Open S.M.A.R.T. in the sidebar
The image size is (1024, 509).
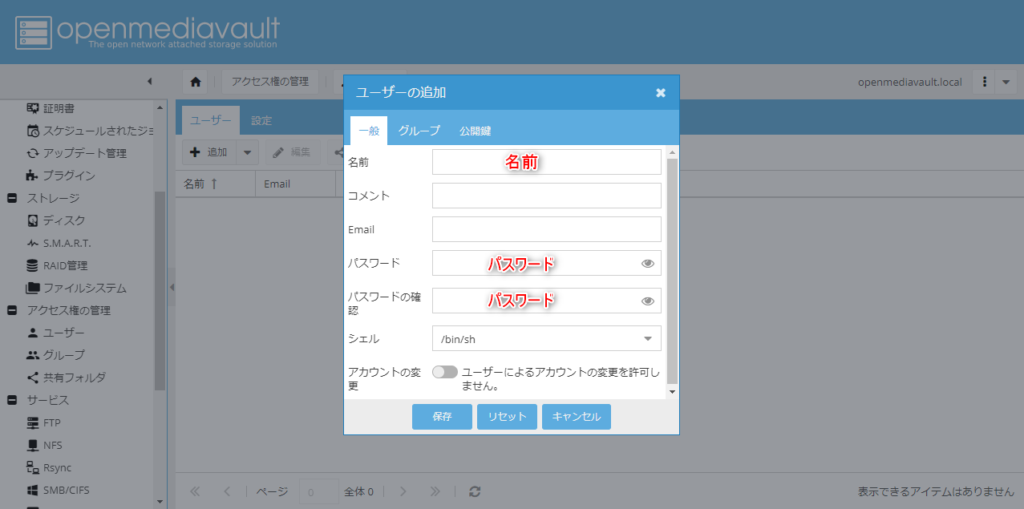(66, 243)
